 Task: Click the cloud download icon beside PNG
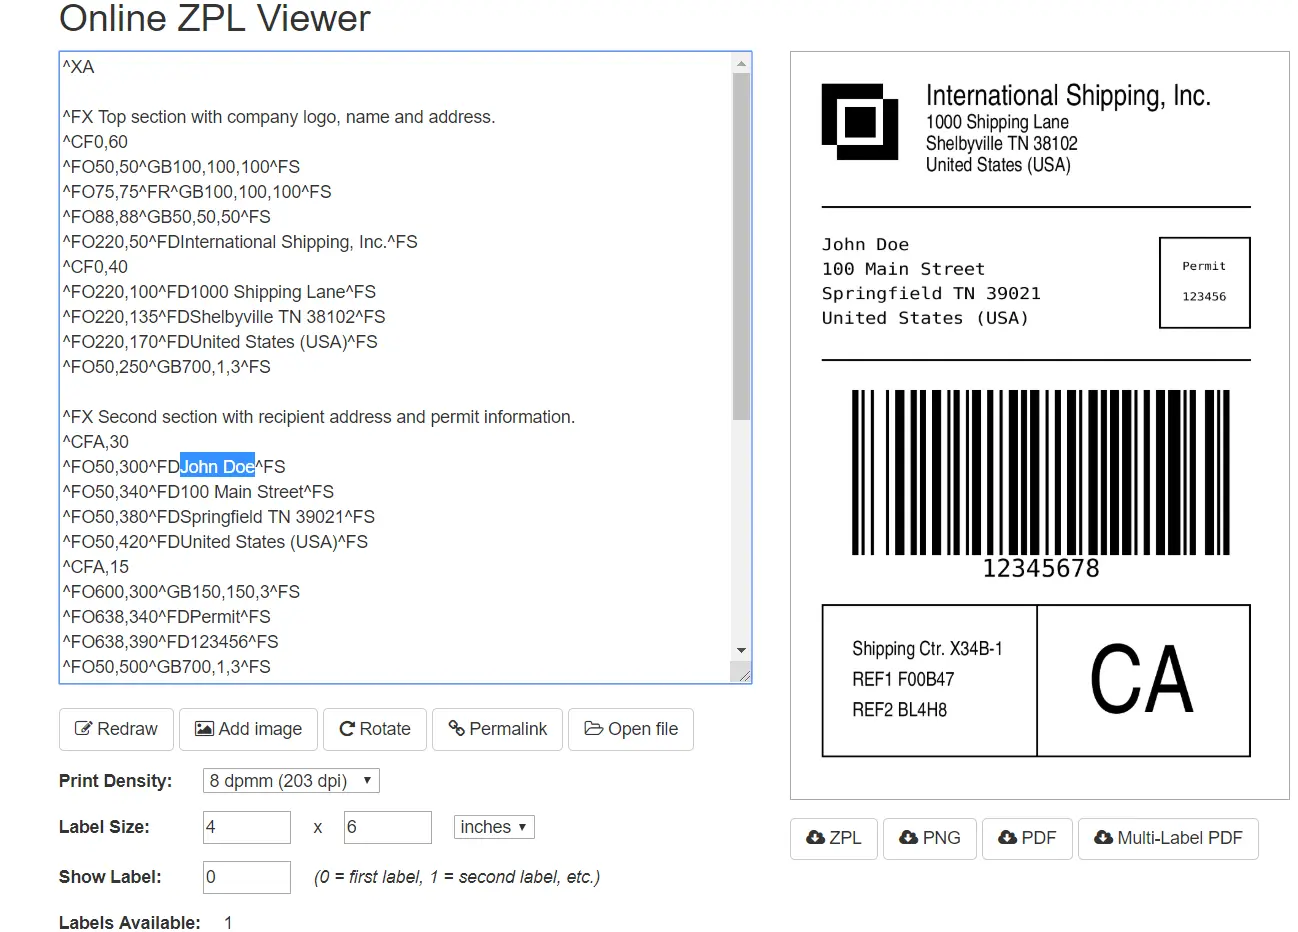(909, 838)
